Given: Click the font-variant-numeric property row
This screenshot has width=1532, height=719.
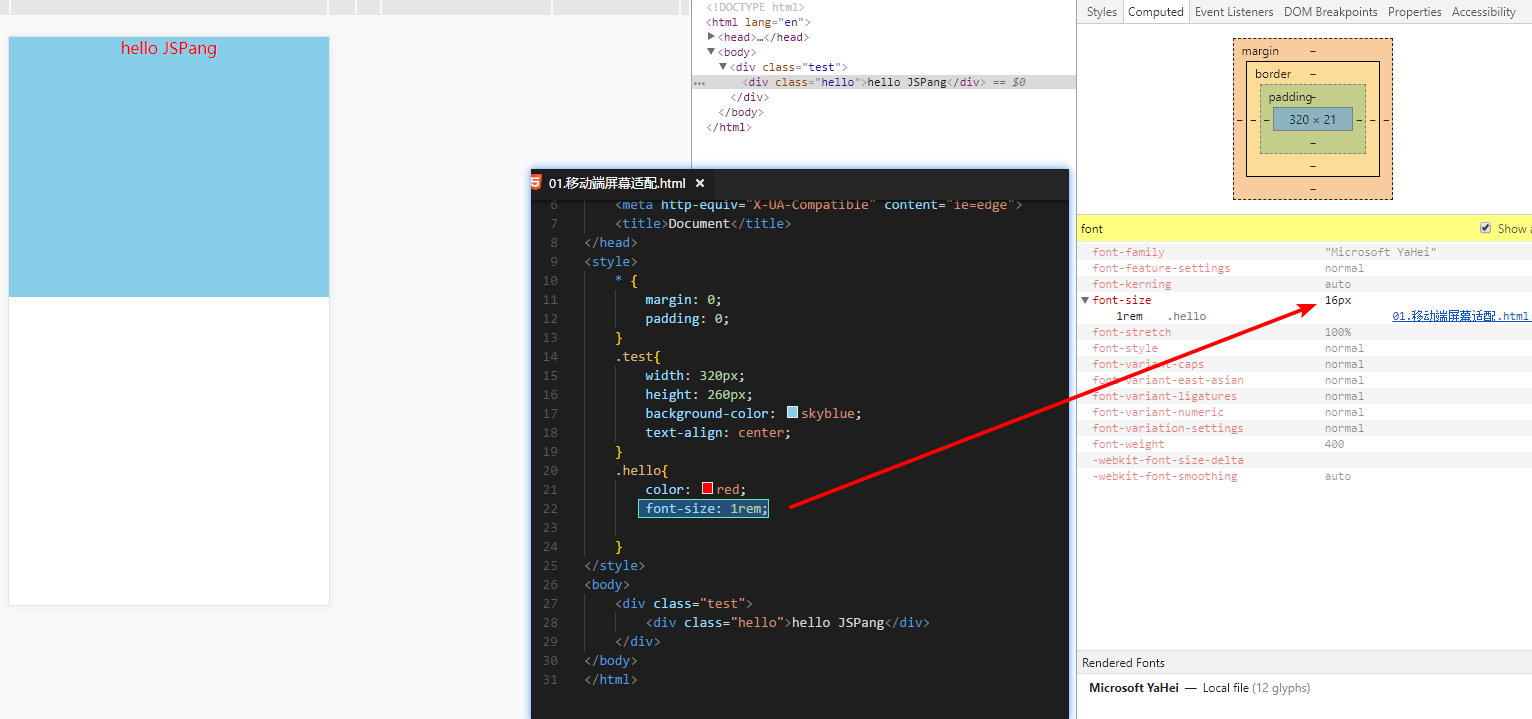Looking at the screenshot, I should tap(1304, 412).
